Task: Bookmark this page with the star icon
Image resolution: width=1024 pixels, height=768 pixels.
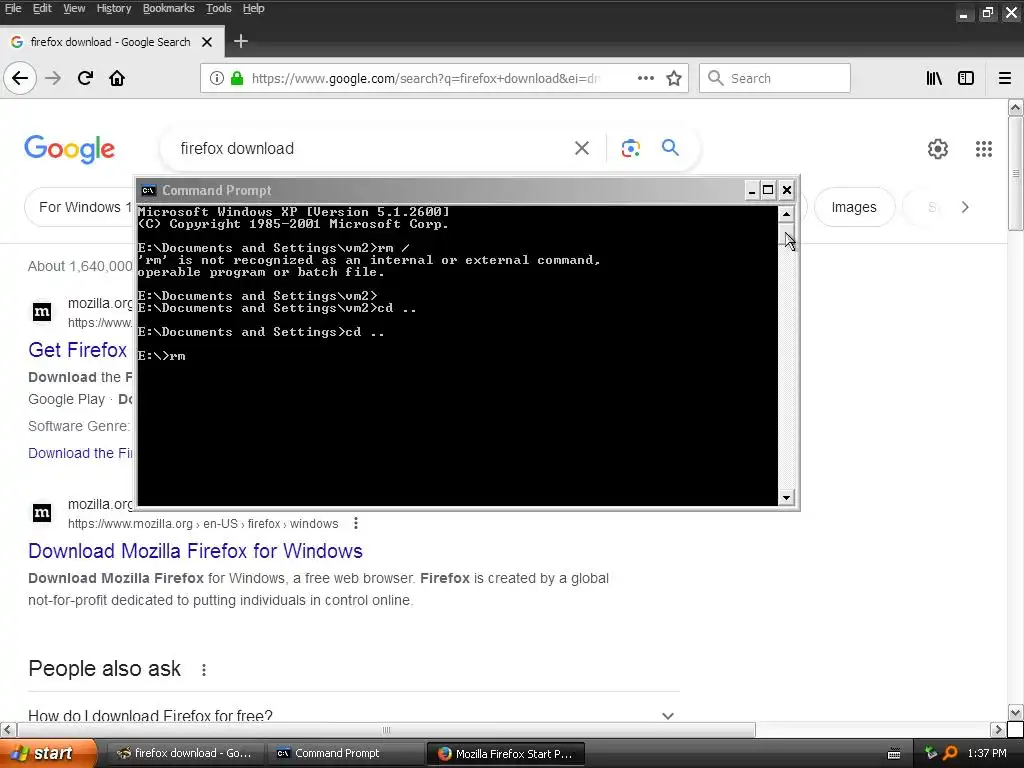Action: [674, 78]
